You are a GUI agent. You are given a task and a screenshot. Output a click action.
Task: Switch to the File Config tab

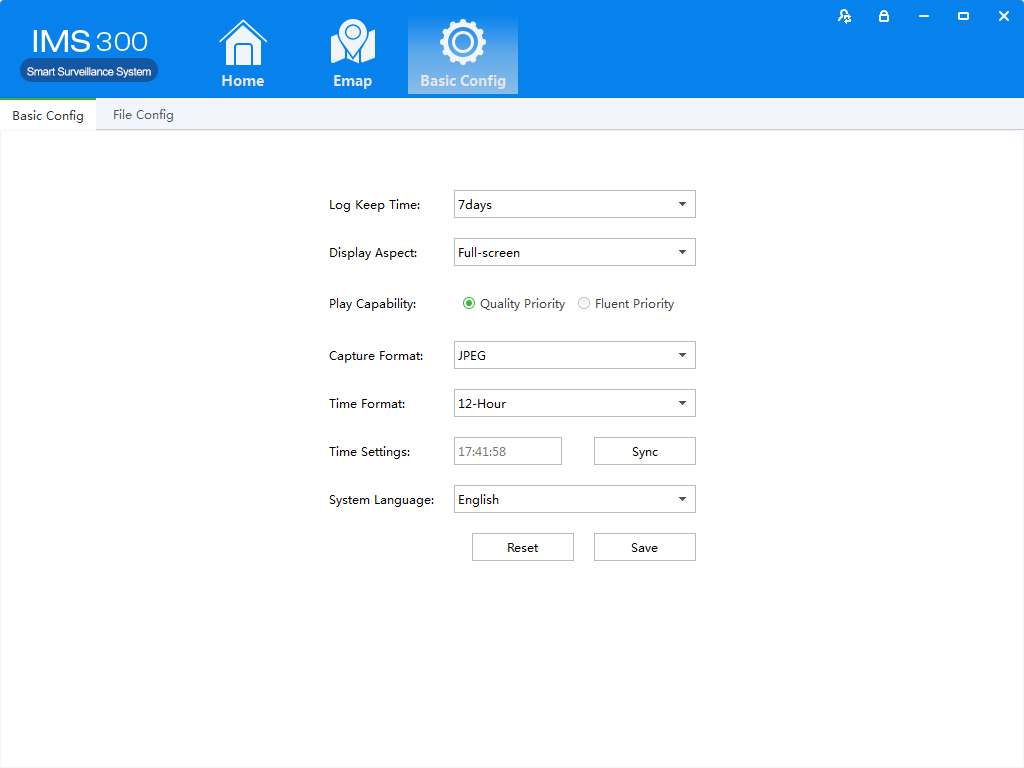tap(143, 115)
